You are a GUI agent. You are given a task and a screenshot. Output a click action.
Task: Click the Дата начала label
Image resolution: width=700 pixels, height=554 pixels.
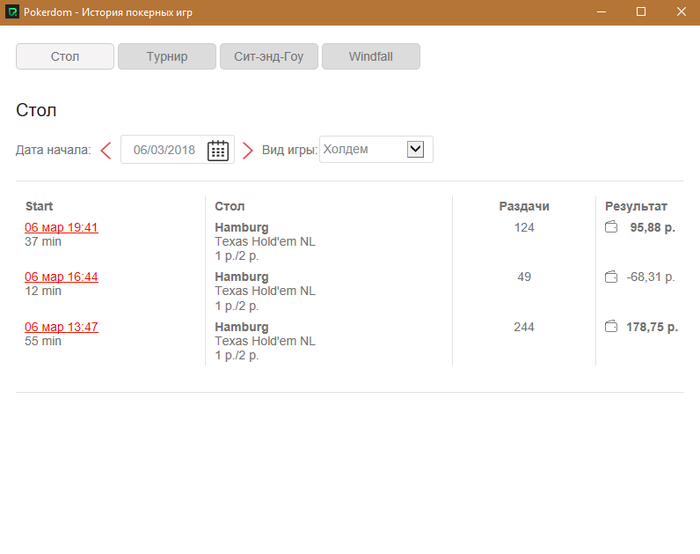[x=53, y=150]
